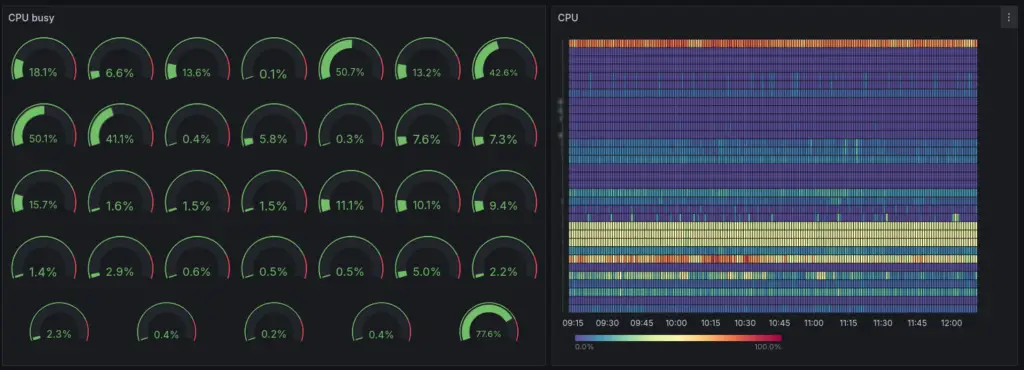1024x370 pixels.
Task: Click the heatmap color gradient legend bar
Action: (678, 338)
